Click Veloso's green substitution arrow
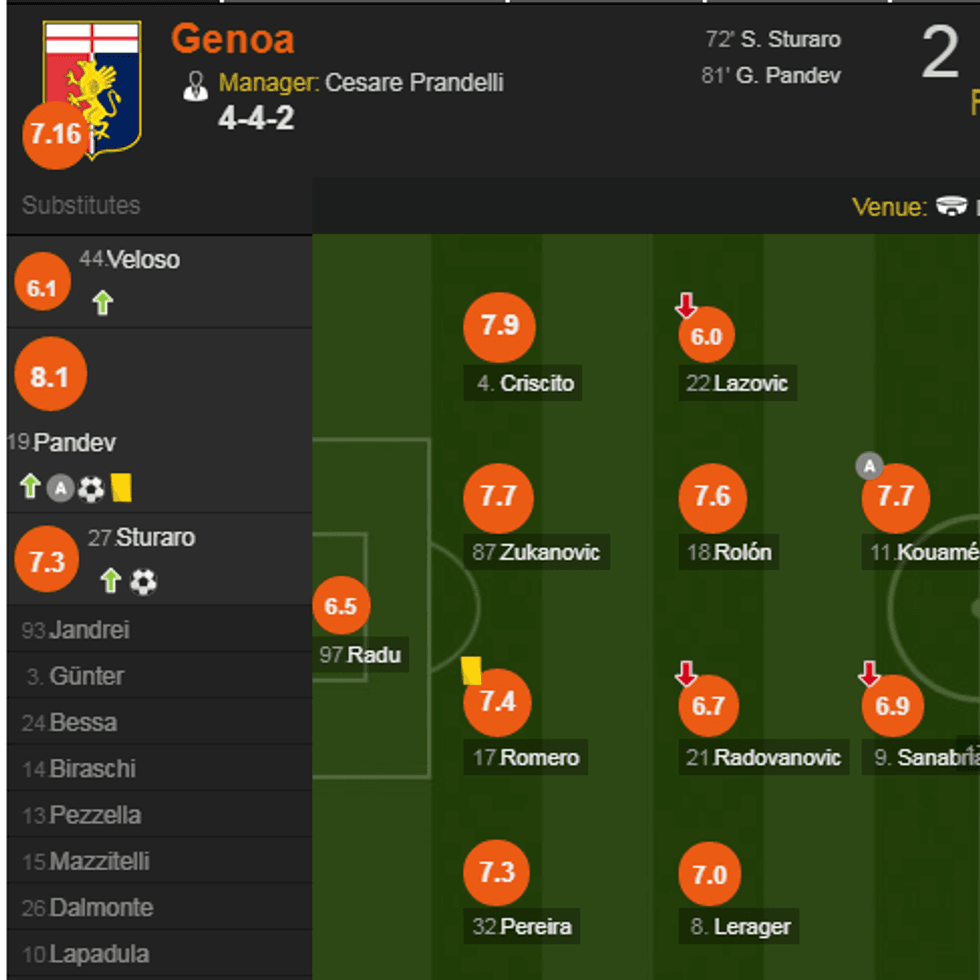Screen dimensions: 980x980 102,303
